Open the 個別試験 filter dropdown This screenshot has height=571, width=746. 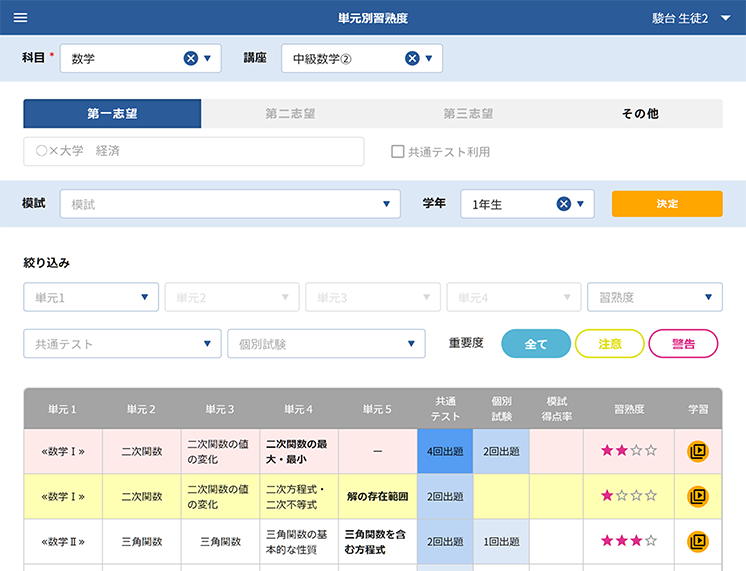(x=326, y=344)
